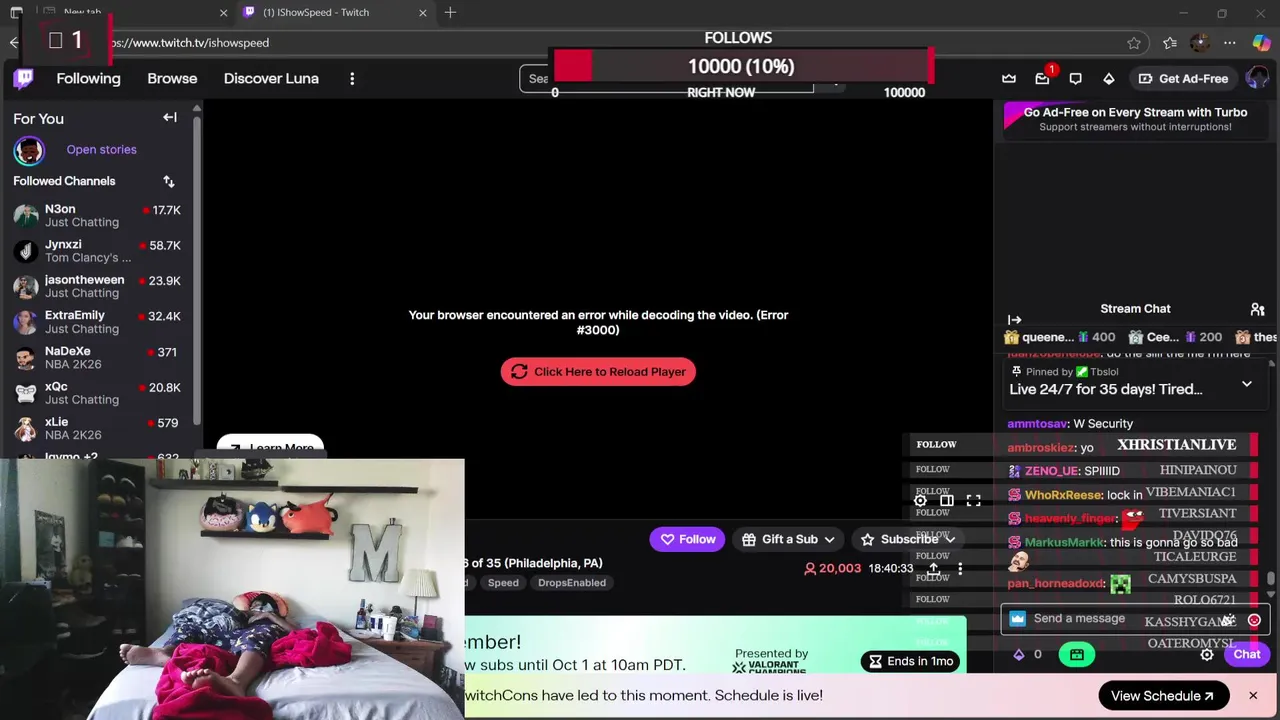The height and width of the screenshot is (720, 1280).
Task: Open video player settings gear
Action: click(x=920, y=500)
